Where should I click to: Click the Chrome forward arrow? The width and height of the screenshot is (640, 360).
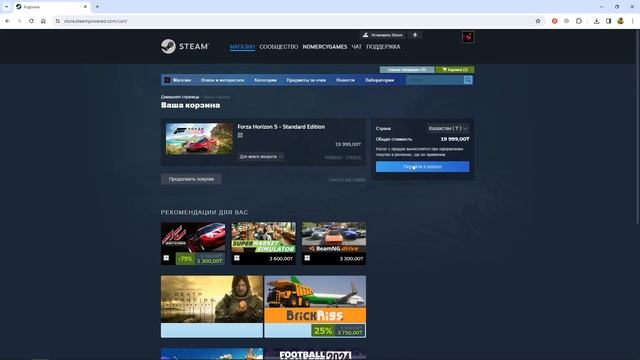click(19, 21)
